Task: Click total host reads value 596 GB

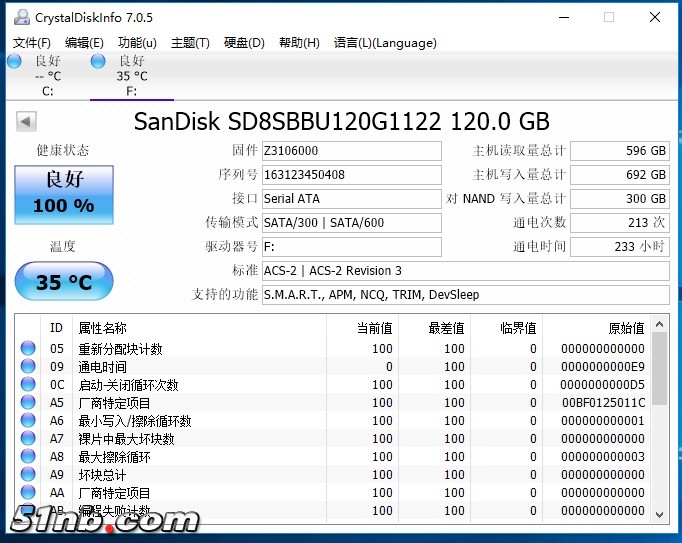Action: [x=620, y=151]
